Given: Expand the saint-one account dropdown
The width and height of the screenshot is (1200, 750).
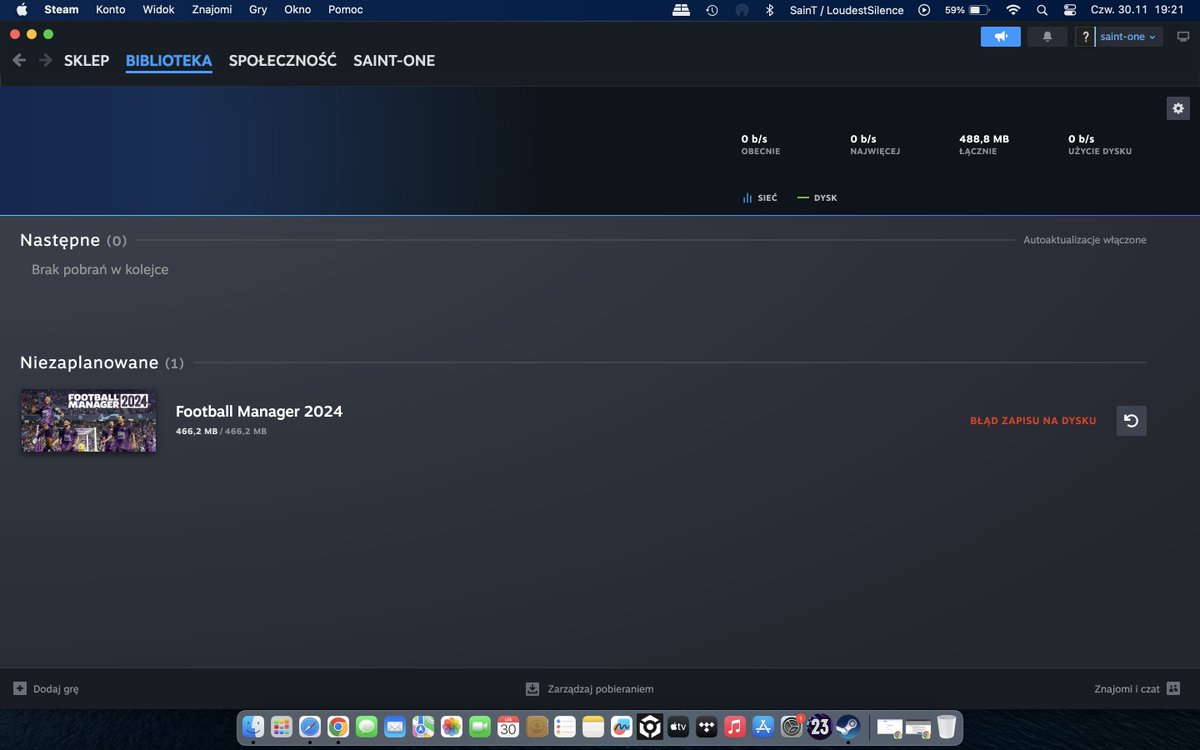Looking at the screenshot, I should point(1128,37).
